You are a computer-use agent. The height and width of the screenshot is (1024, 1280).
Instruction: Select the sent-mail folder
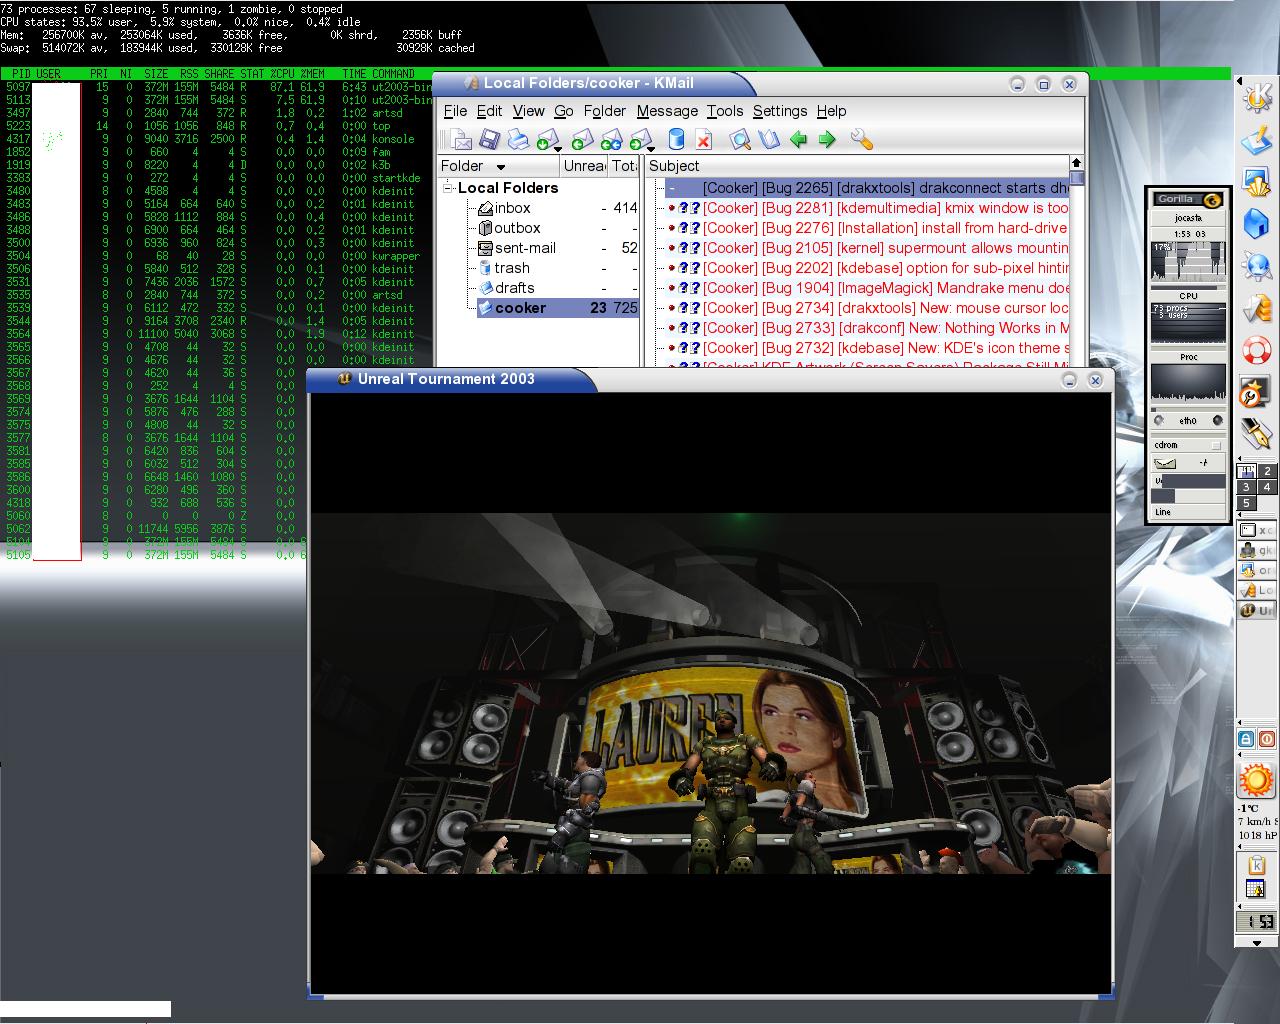pos(525,248)
